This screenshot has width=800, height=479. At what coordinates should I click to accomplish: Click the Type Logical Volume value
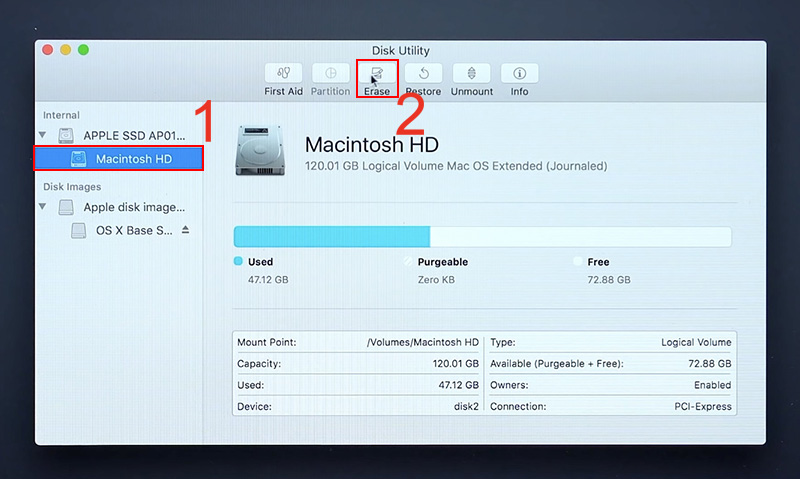tap(696, 342)
